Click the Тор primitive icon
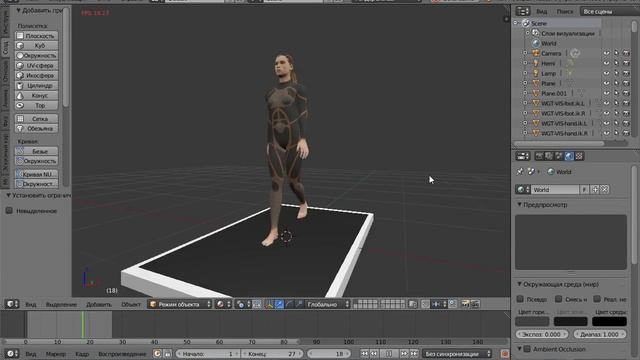The width and height of the screenshot is (640, 360). pos(20,105)
